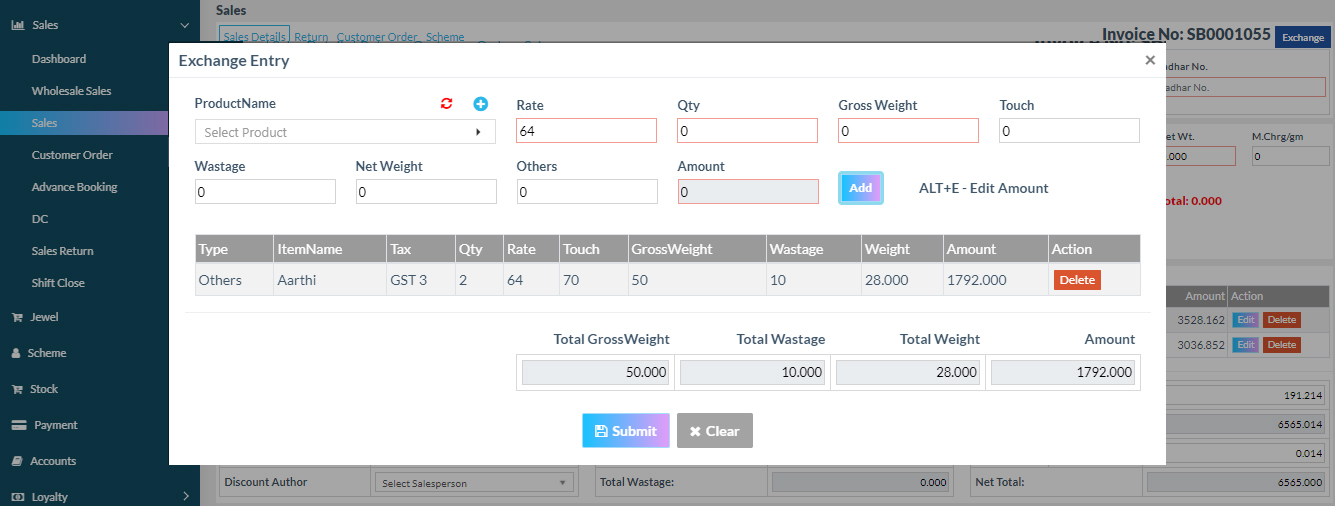Viewport: 1335px width, 506px height.
Task: Expand the Loyalty menu arrow
Action: coord(186,496)
